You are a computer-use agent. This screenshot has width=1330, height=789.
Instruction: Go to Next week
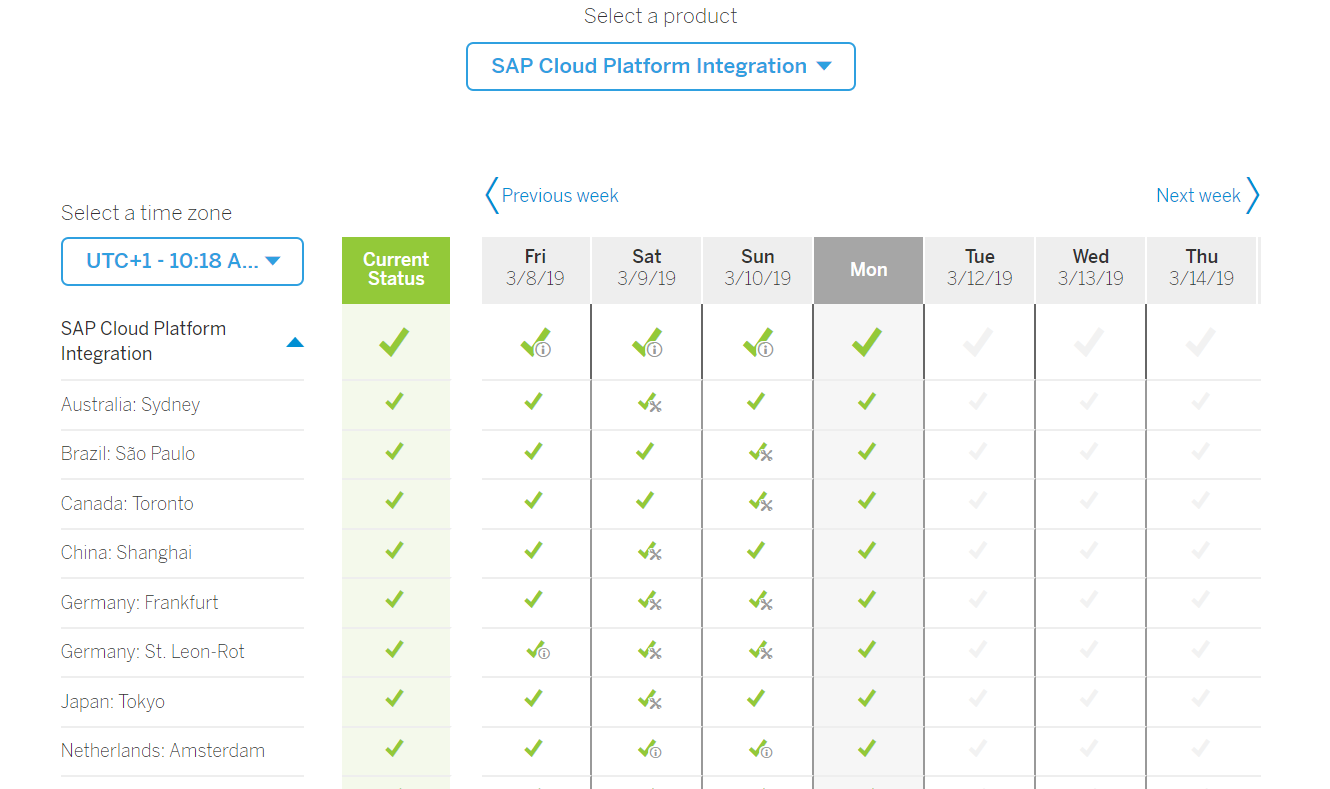1207,195
